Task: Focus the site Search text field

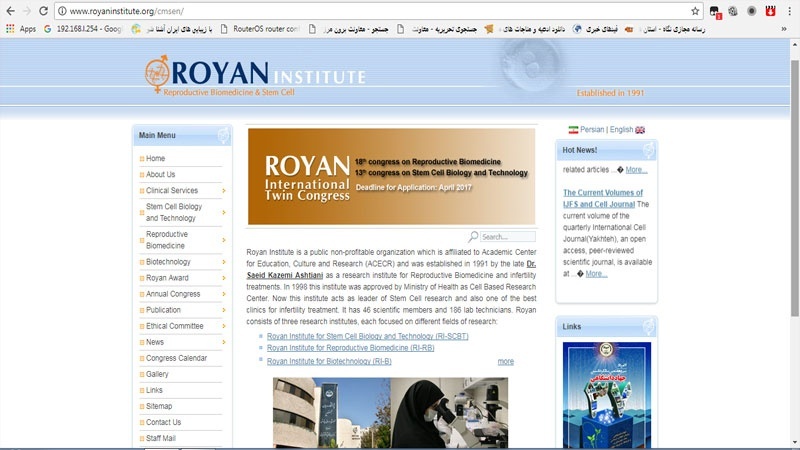Action: 507,237
